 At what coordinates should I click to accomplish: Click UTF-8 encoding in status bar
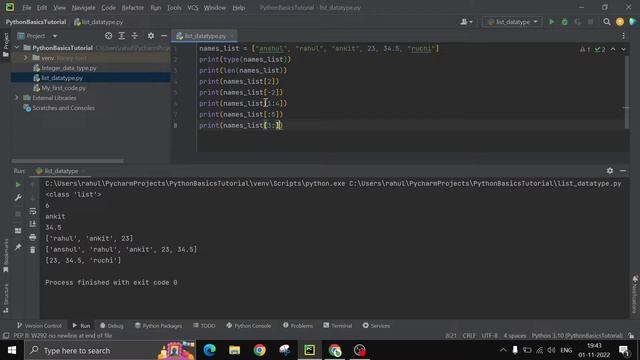click(x=489, y=336)
